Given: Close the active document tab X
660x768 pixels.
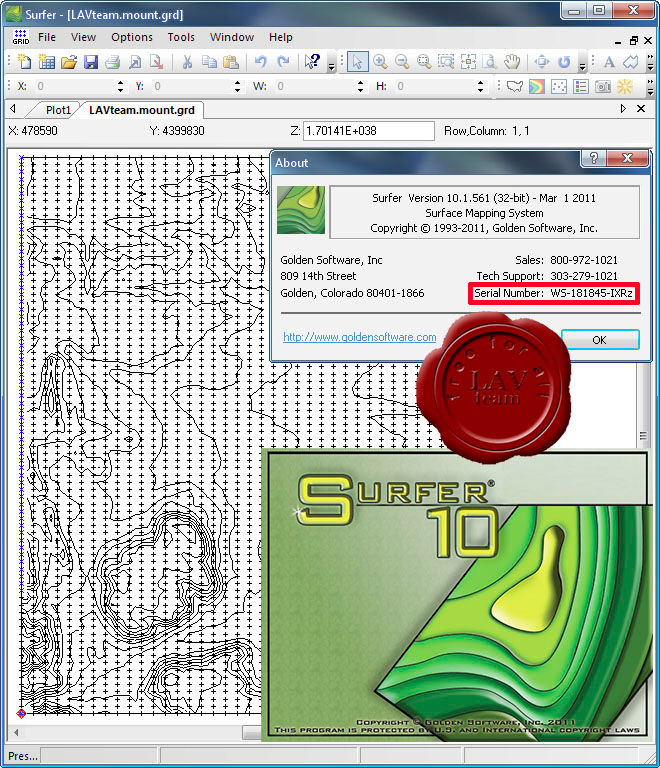Looking at the screenshot, I should [x=641, y=109].
